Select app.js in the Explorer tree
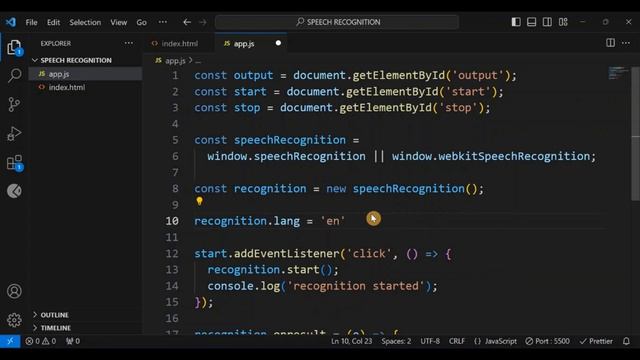 point(86,74)
